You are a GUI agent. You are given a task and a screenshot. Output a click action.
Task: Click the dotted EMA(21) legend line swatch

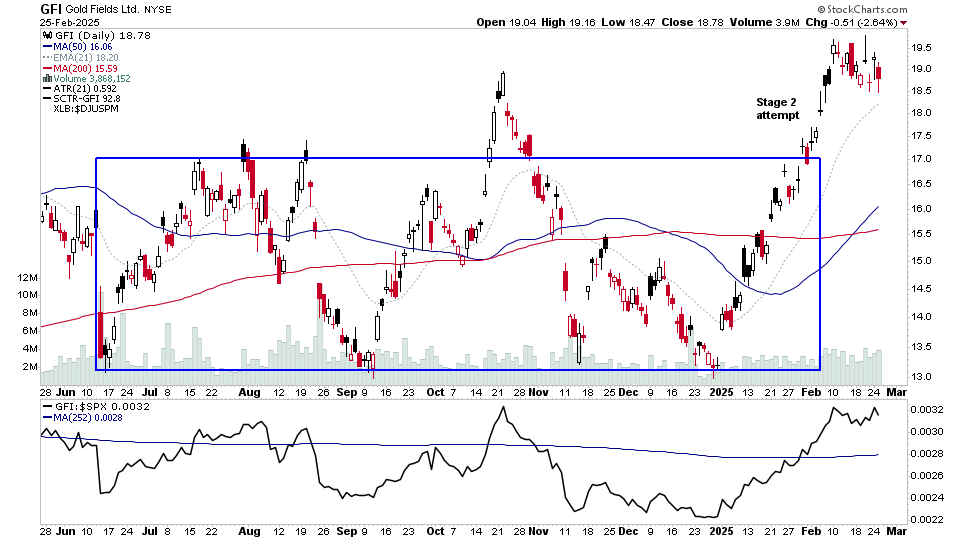pyautogui.click(x=47, y=58)
